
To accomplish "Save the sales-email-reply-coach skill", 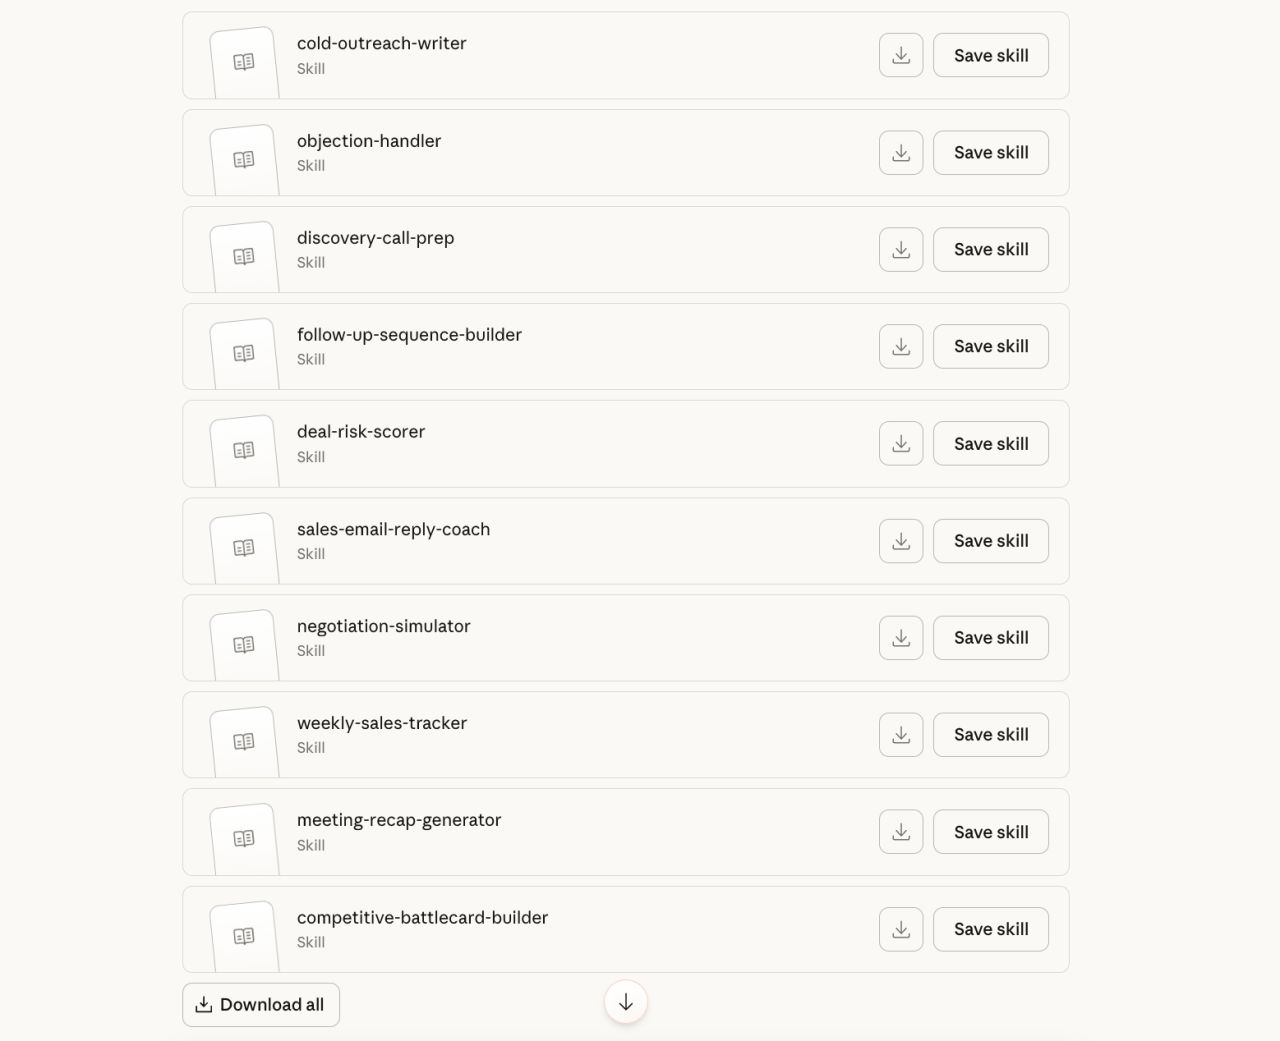I will point(990,540).
